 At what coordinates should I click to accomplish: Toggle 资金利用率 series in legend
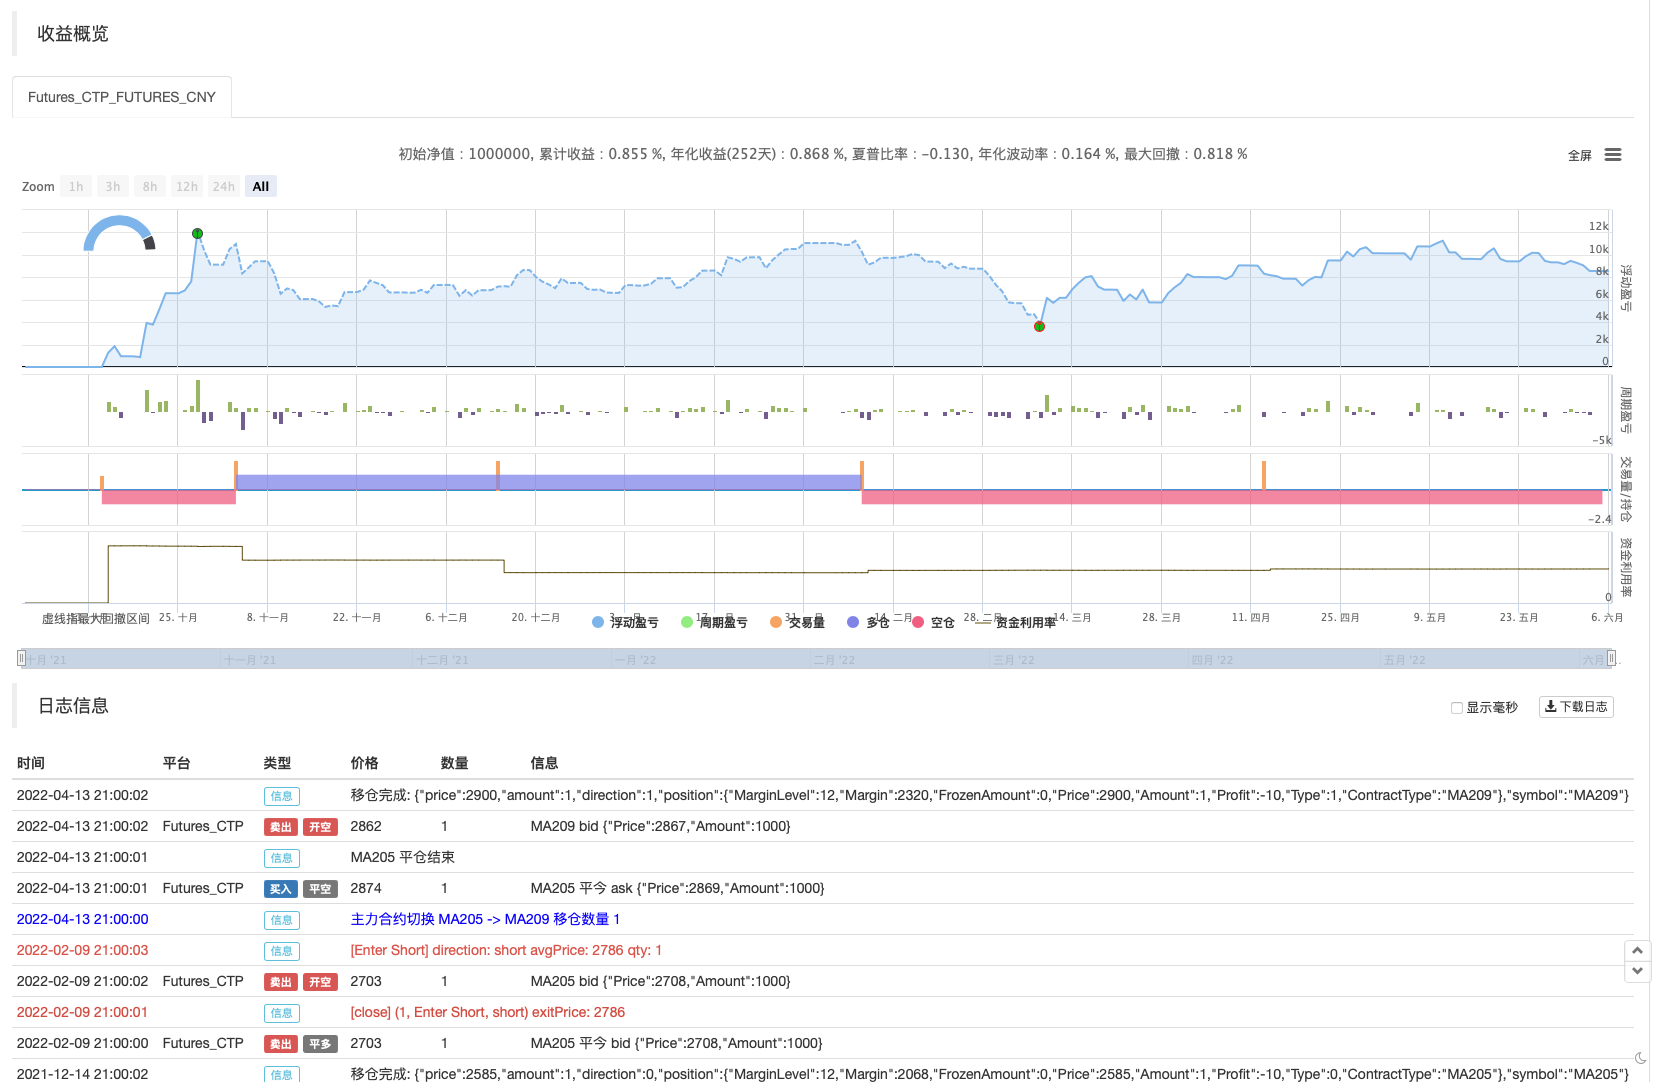pos(1016,622)
